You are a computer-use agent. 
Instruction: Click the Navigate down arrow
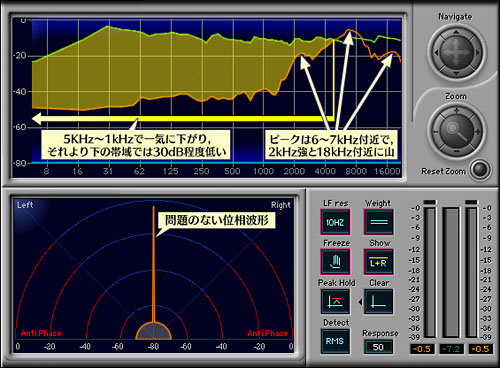click(x=456, y=73)
